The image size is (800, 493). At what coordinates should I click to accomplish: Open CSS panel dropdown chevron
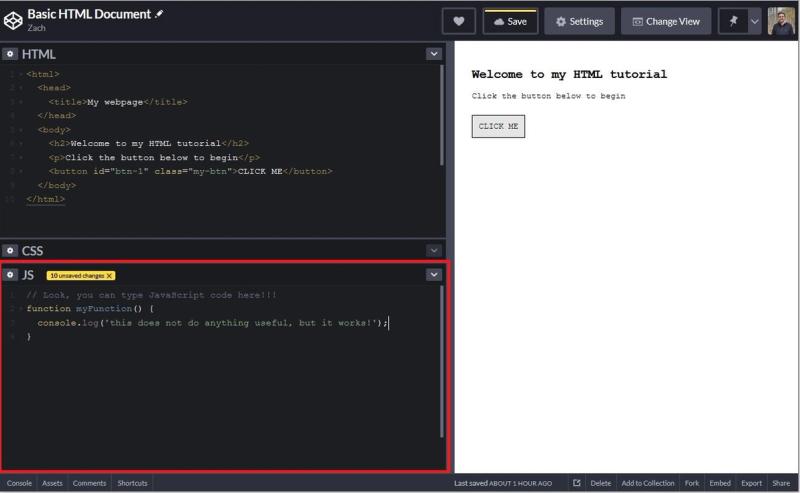click(434, 251)
